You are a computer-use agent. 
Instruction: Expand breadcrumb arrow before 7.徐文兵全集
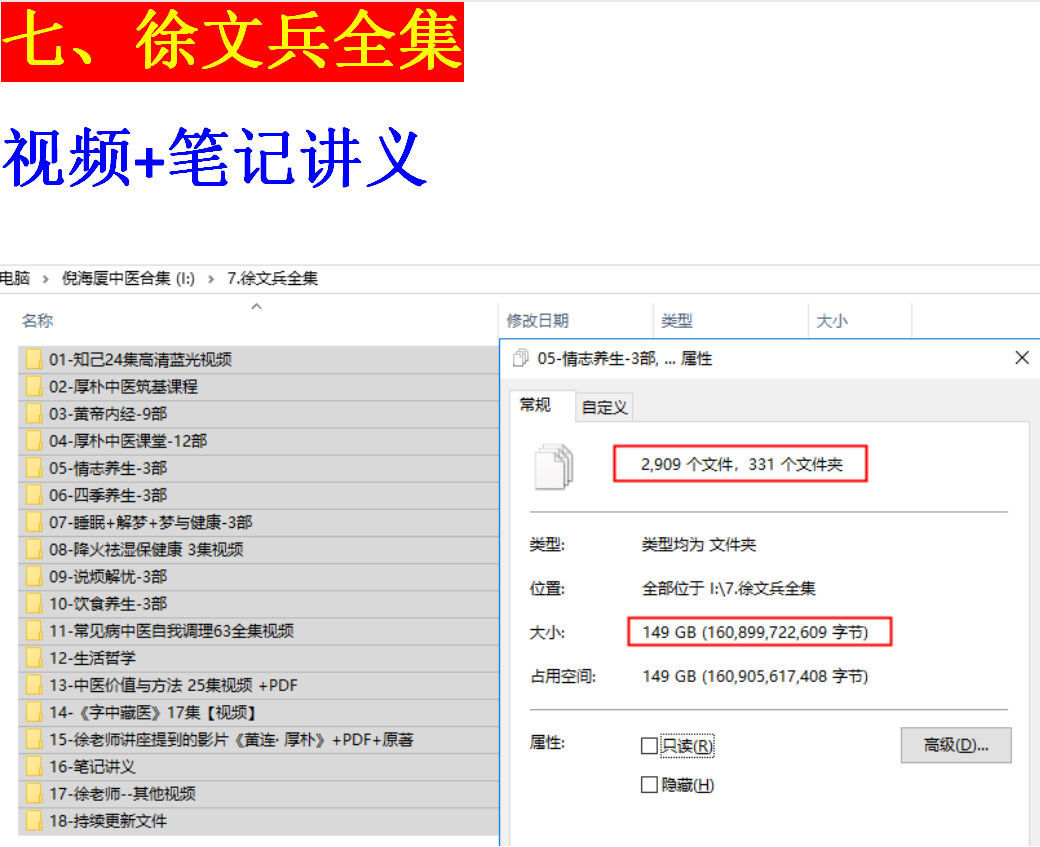point(211,279)
